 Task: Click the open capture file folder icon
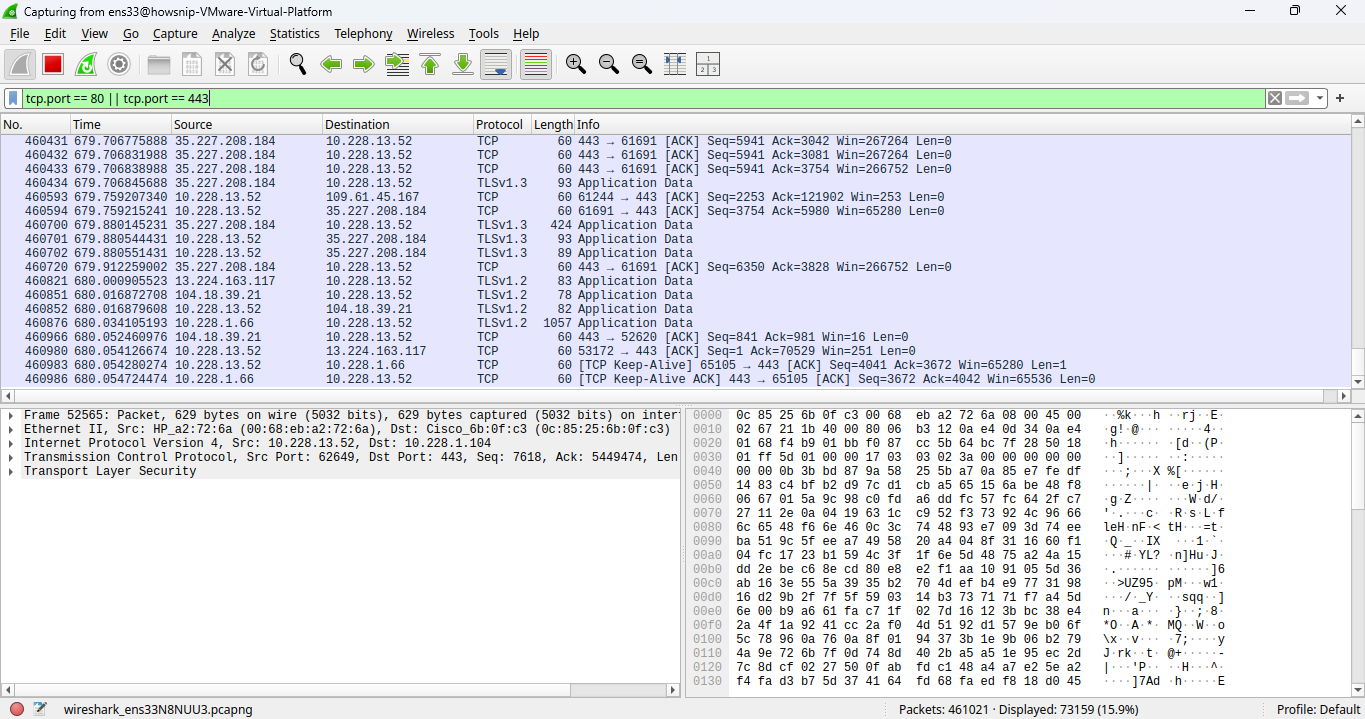pyautogui.click(x=159, y=64)
